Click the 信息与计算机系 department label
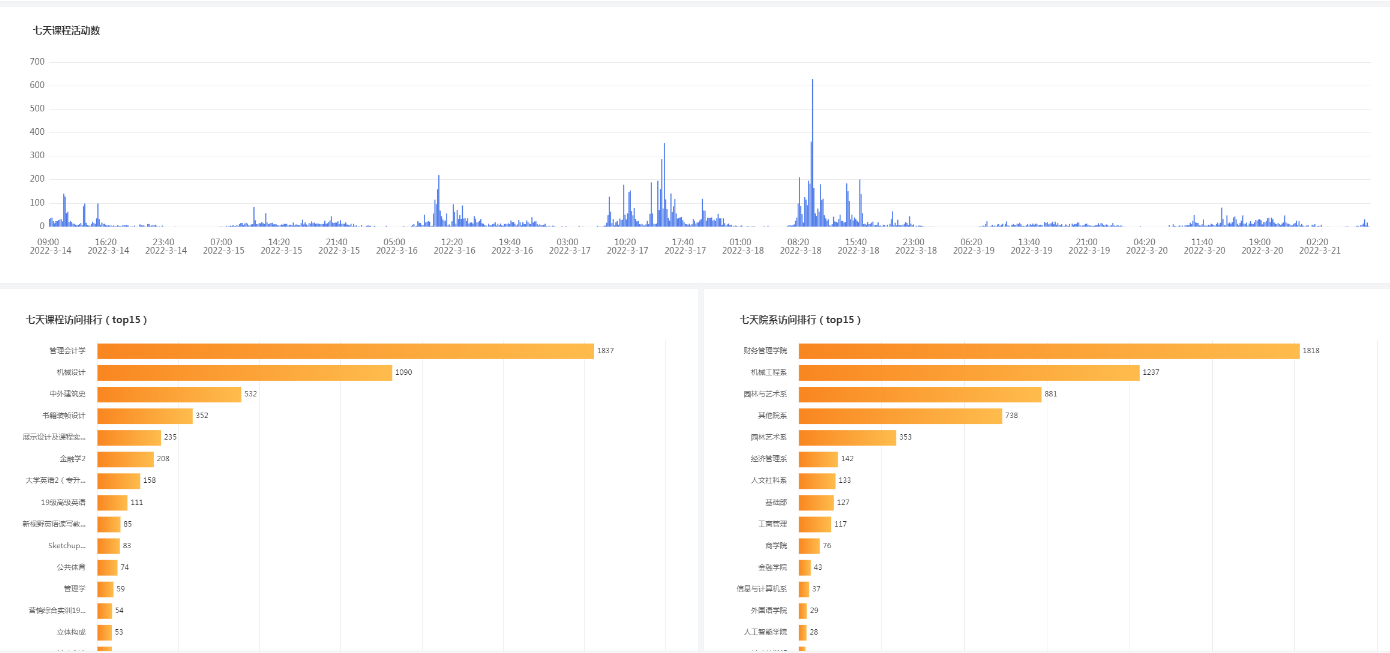 tap(762, 589)
